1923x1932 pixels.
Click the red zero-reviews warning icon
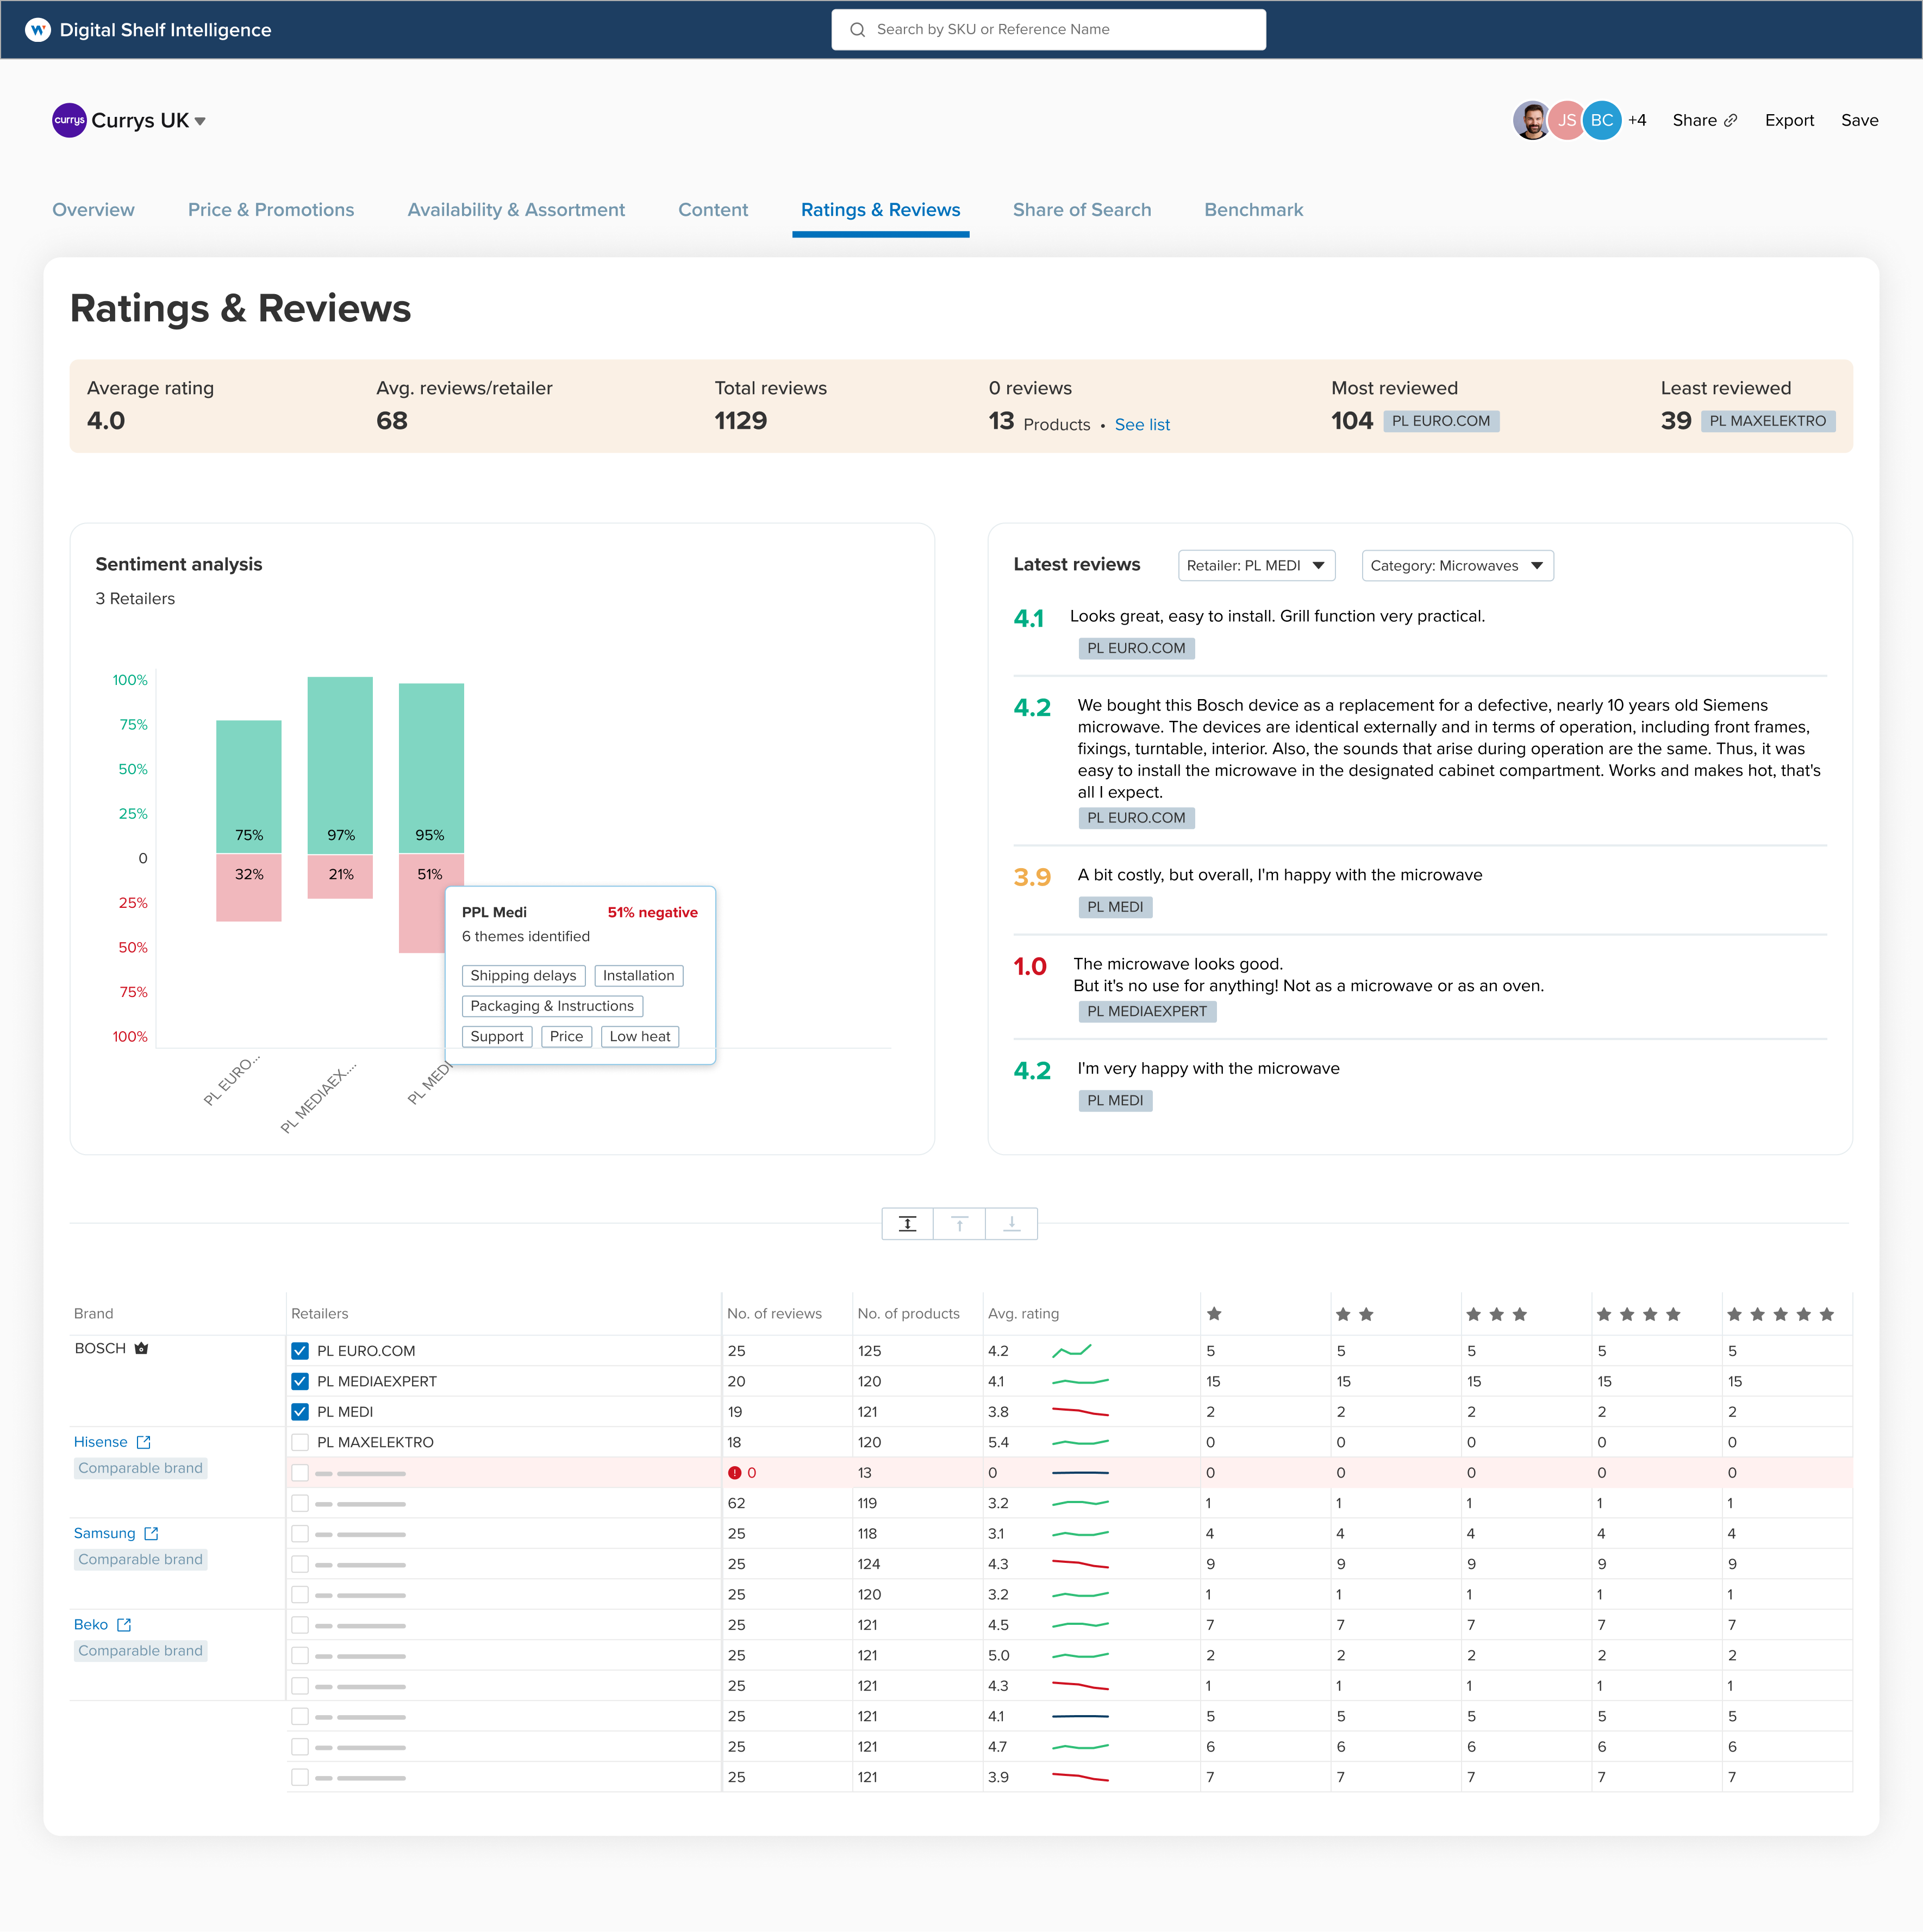coord(735,1473)
